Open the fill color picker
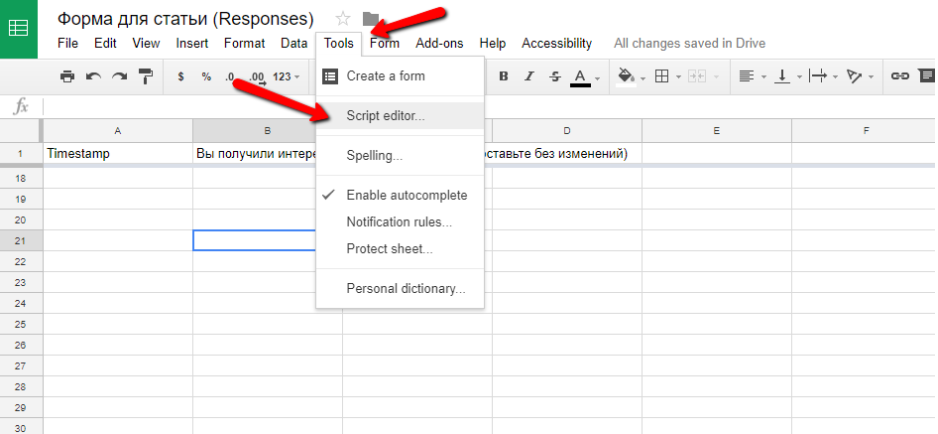This screenshot has width=938, height=434. click(630, 76)
